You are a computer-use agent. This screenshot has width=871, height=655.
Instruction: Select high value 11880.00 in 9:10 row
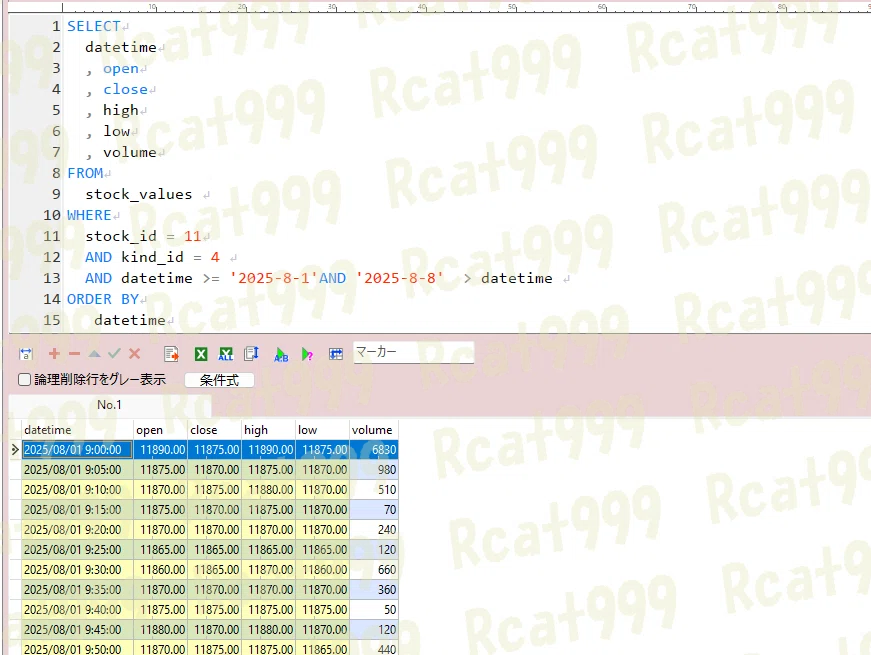268,489
